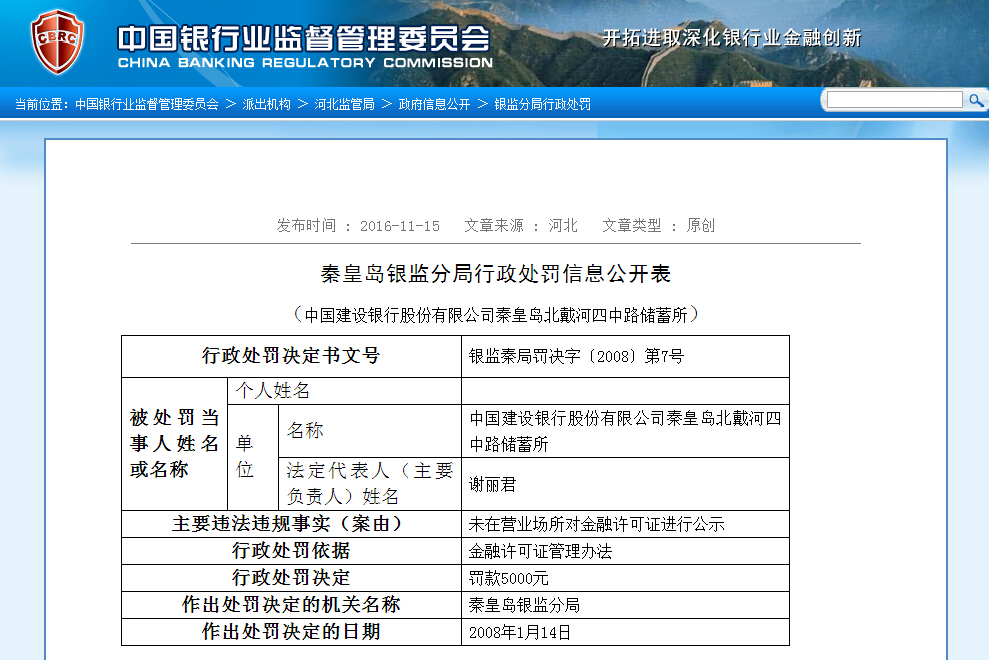Click the 名称 label cell
The image size is (989, 660).
(370, 431)
